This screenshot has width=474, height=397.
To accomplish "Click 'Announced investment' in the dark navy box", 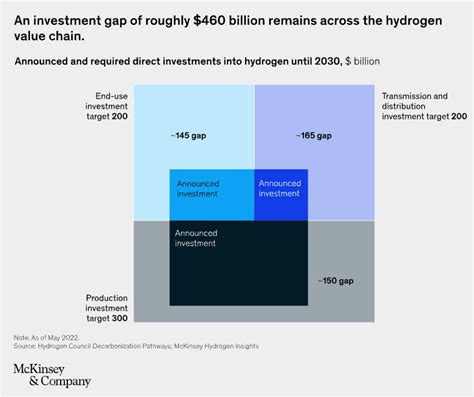I will click(196, 238).
